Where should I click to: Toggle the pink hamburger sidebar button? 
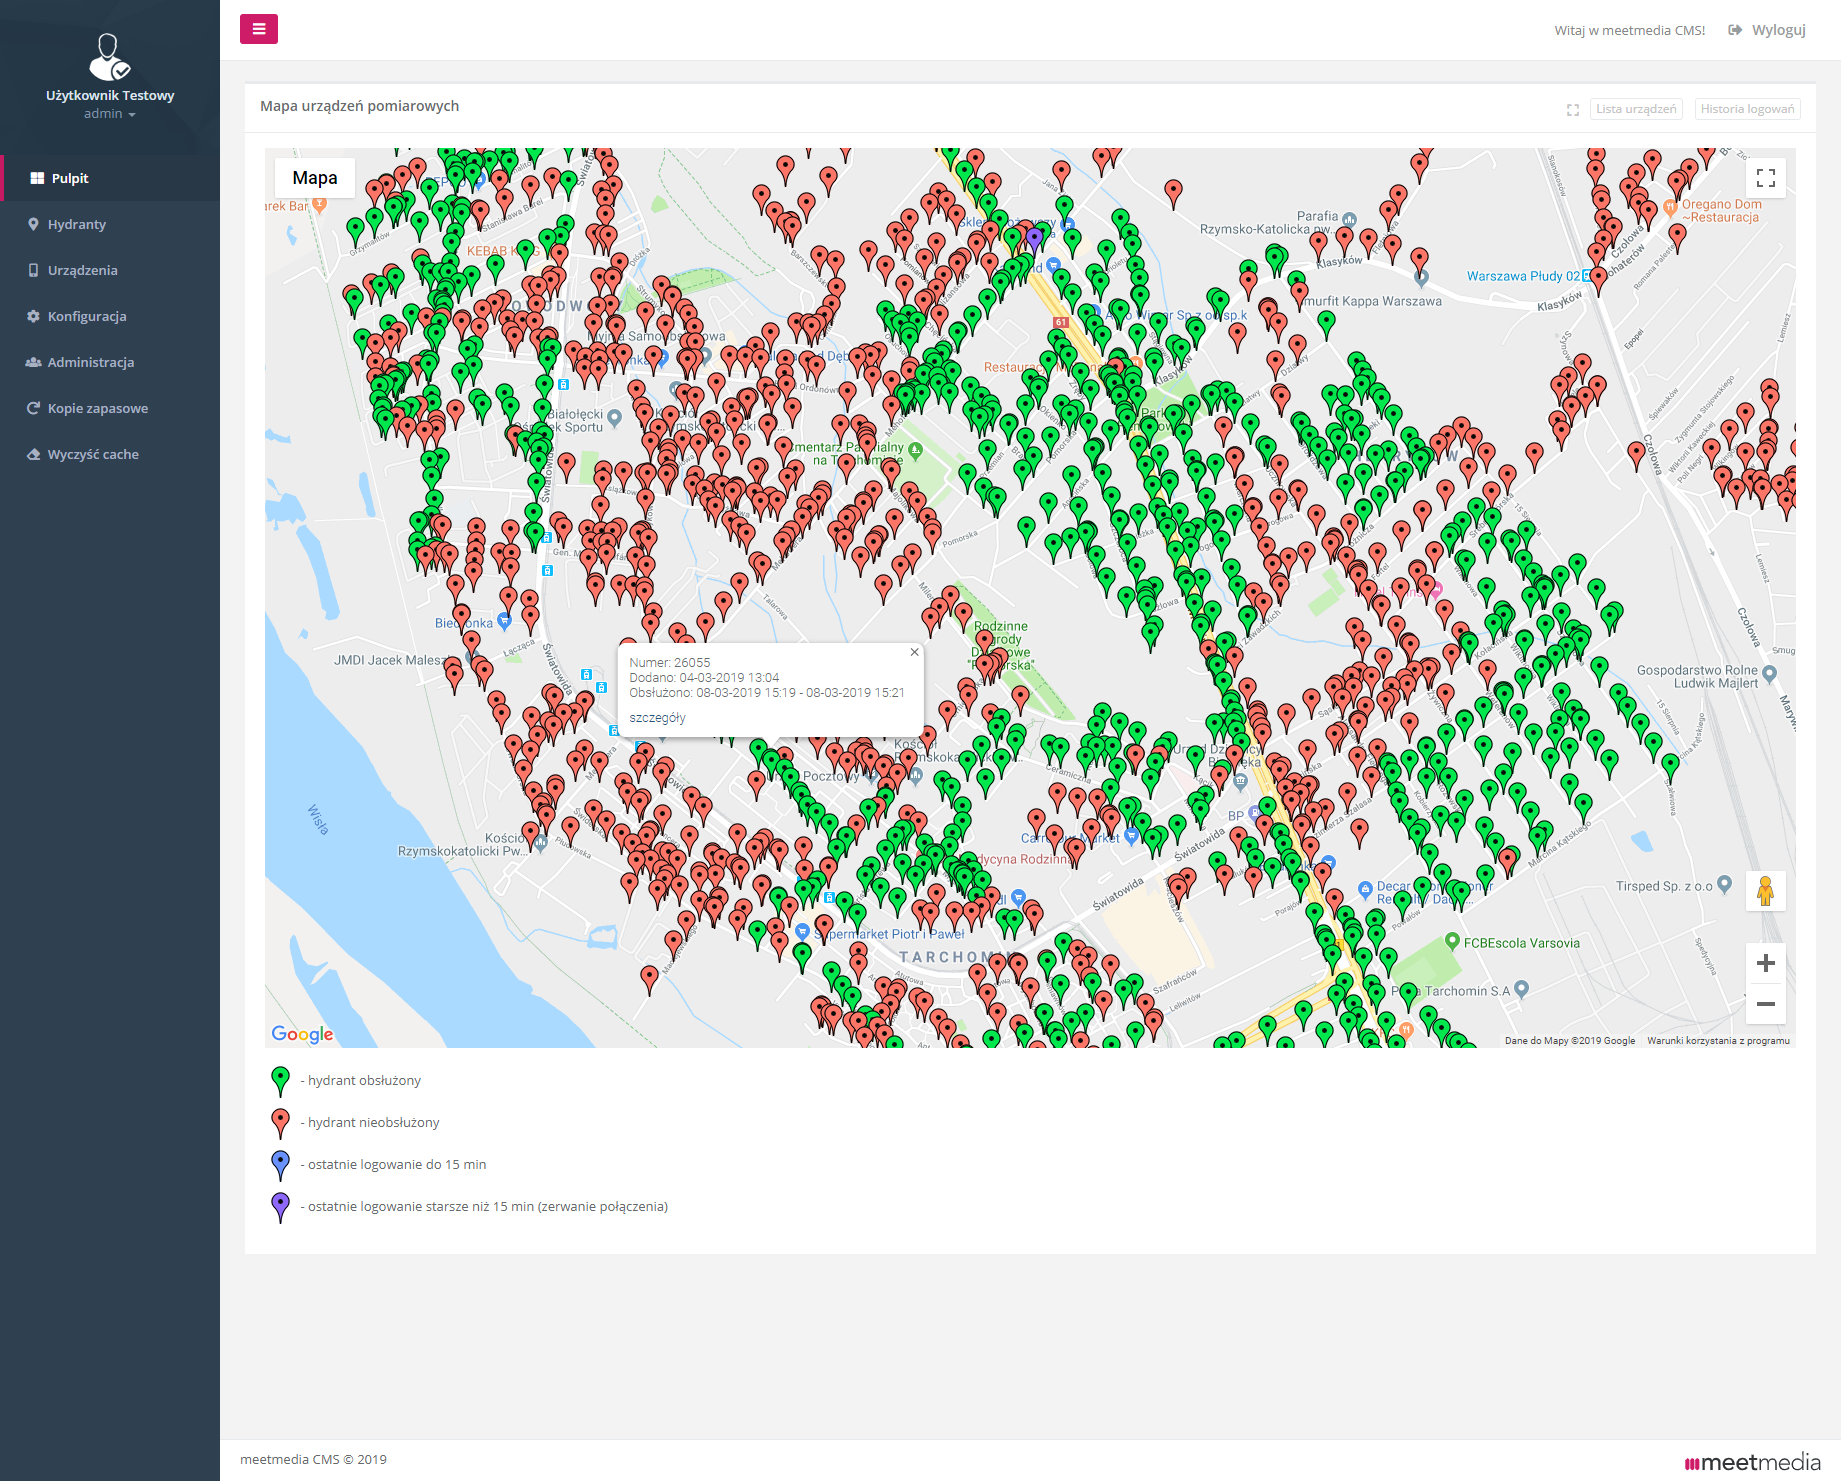tap(258, 29)
